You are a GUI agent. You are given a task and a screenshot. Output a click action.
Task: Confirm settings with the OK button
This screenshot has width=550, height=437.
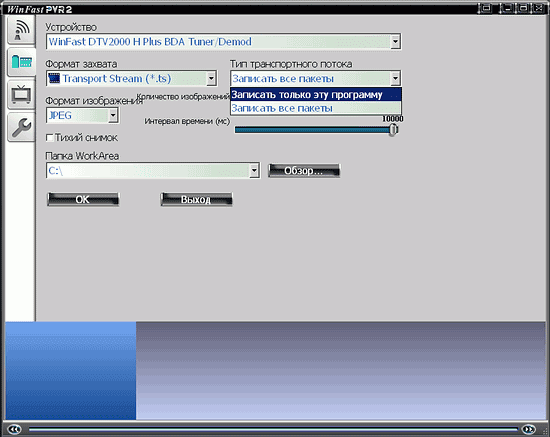(x=83, y=199)
